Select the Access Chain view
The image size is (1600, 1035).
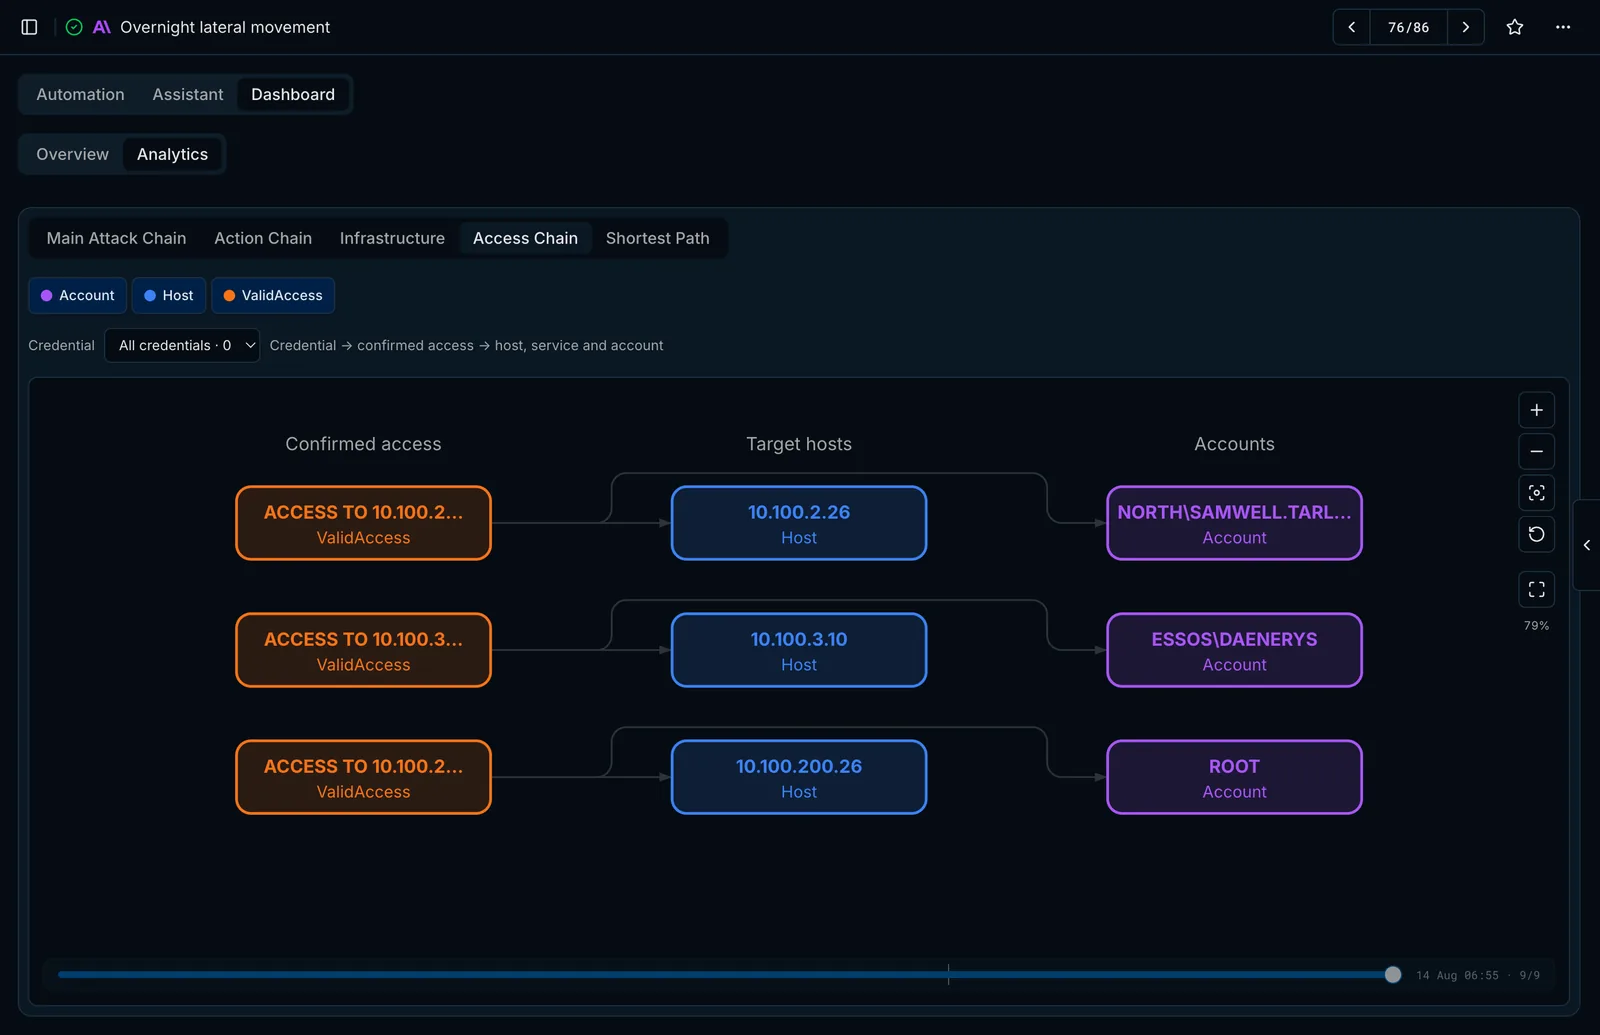526,238
